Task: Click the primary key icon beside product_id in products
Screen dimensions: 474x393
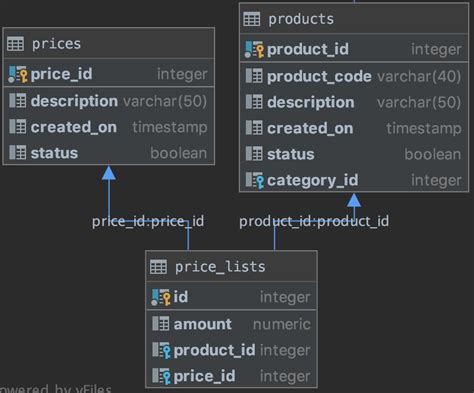Action: (254, 49)
